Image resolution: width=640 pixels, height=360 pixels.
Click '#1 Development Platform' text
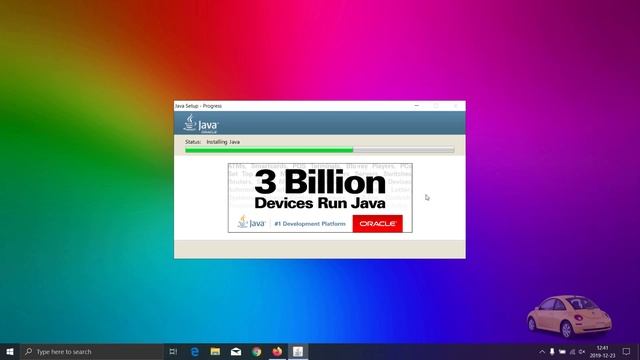(x=310, y=224)
